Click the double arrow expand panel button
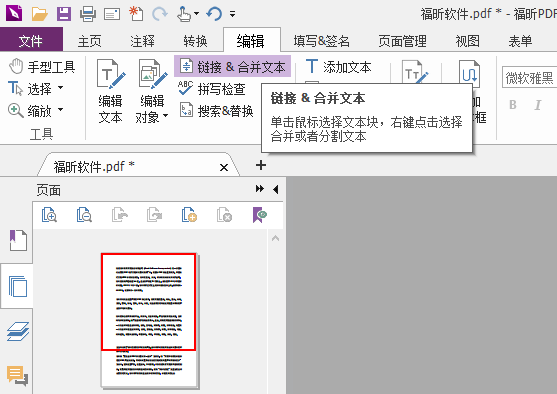 tap(260, 189)
